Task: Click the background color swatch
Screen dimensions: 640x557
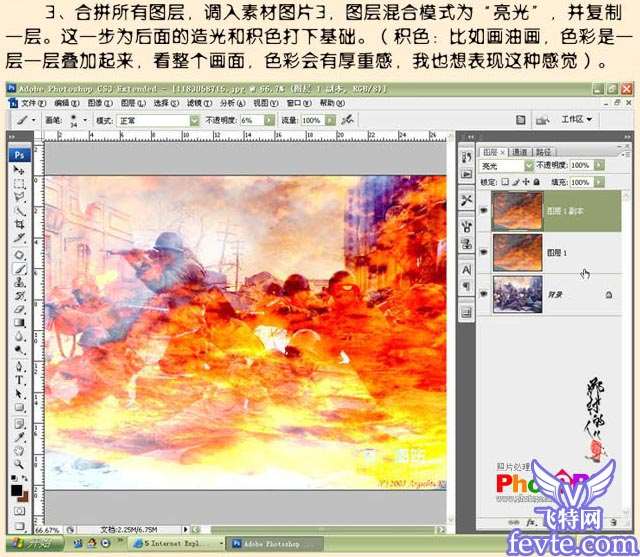Action: [x=24, y=497]
